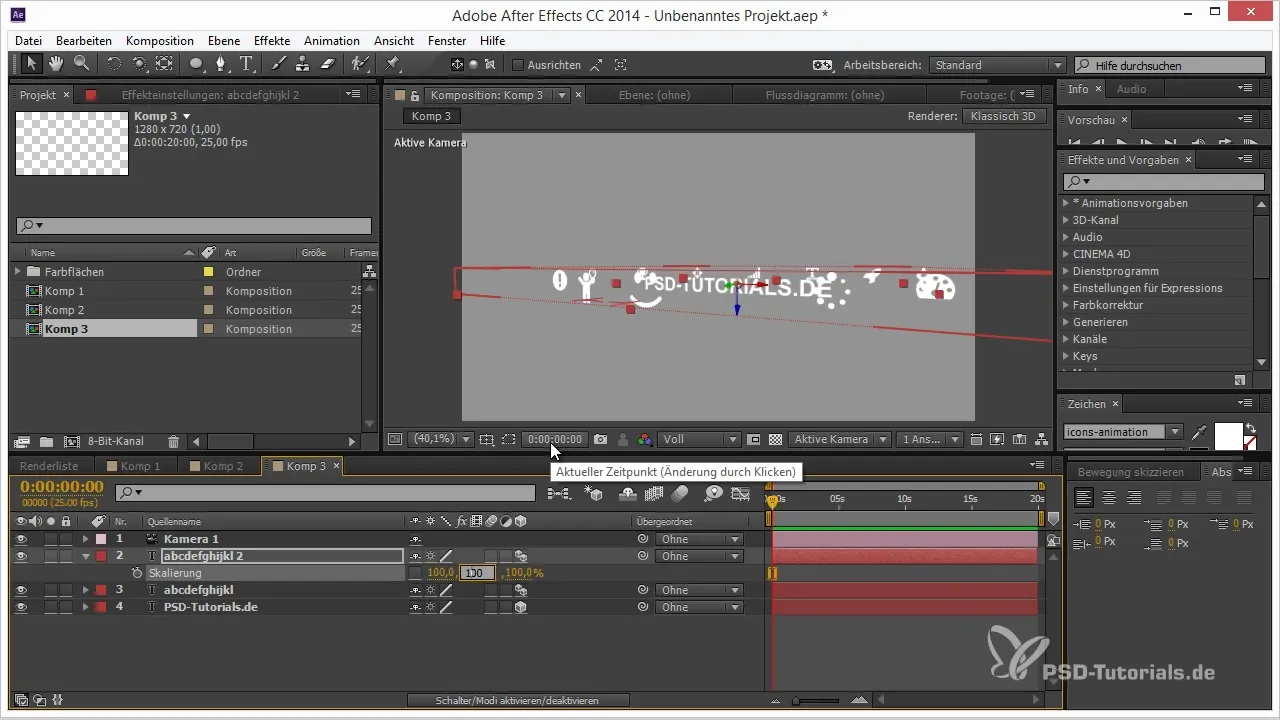The height and width of the screenshot is (720, 1280).
Task: Expand Animationsvorgaben effects category
Action: click(1066, 203)
